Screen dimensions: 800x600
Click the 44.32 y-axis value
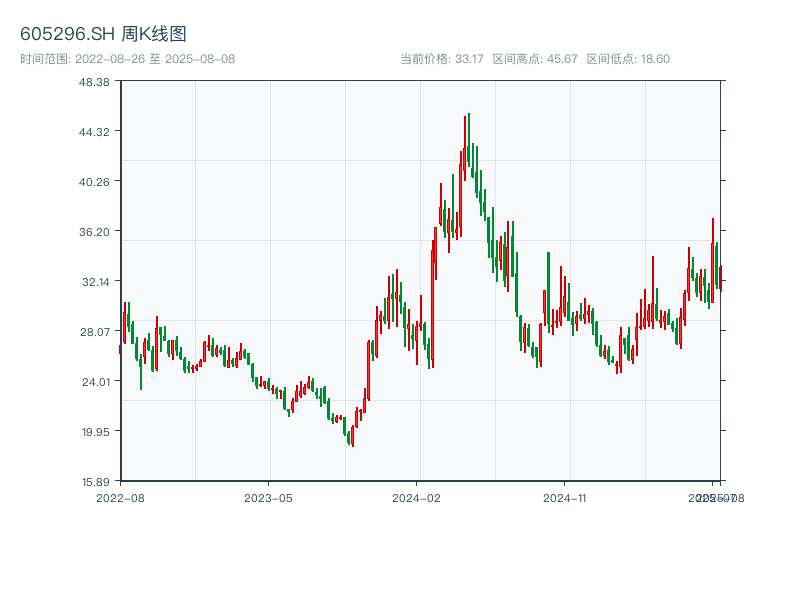[94, 132]
